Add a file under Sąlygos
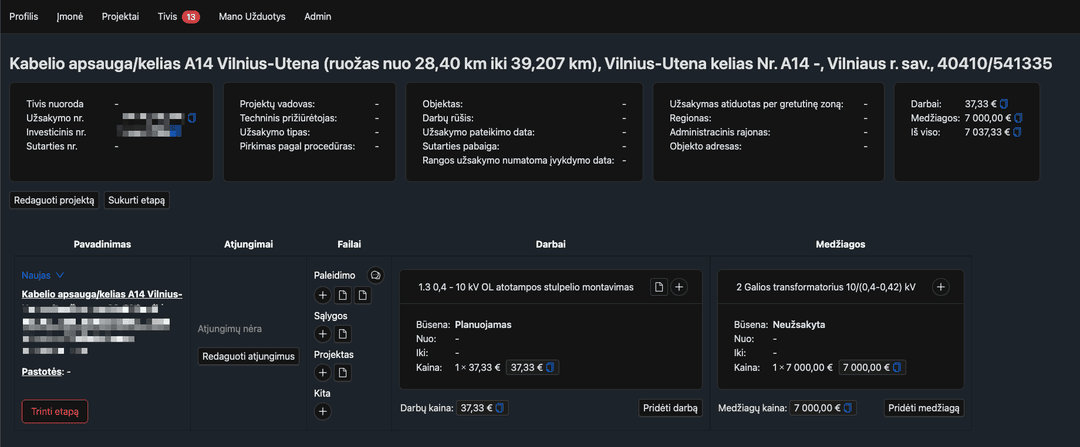This screenshot has width=1080, height=447. (322, 335)
